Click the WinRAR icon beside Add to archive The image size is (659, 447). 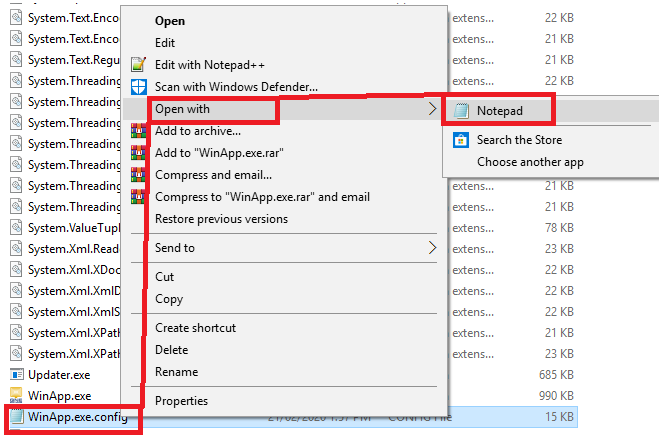tap(139, 131)
